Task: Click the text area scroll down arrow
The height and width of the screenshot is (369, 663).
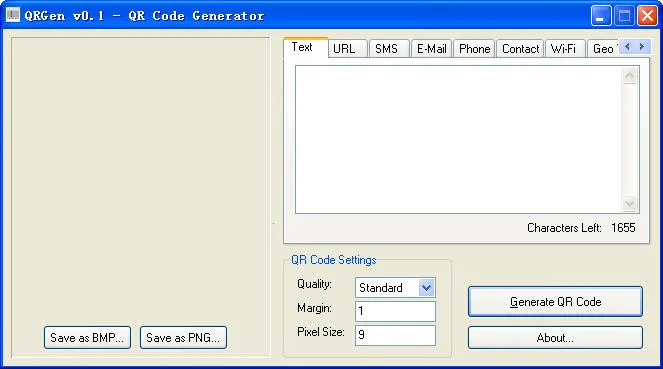Action: (x=630, y=203)
